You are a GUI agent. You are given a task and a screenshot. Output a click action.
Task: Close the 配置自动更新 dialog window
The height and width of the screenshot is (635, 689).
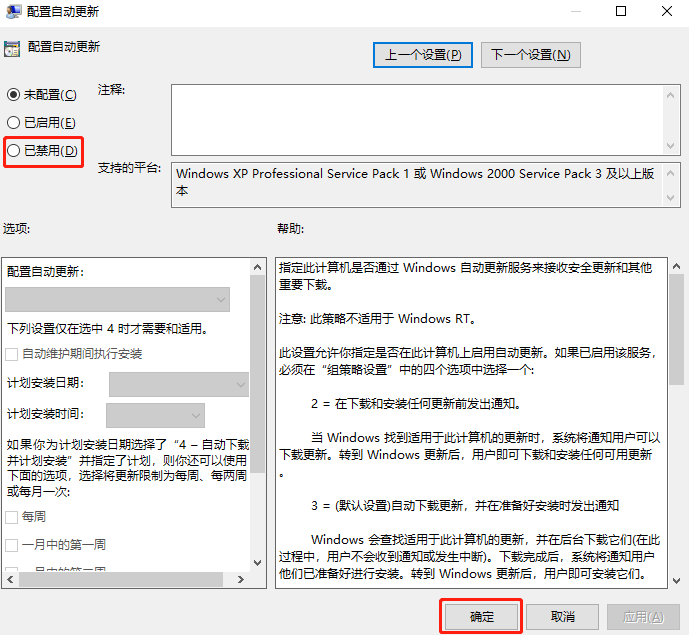click(666, 12)
